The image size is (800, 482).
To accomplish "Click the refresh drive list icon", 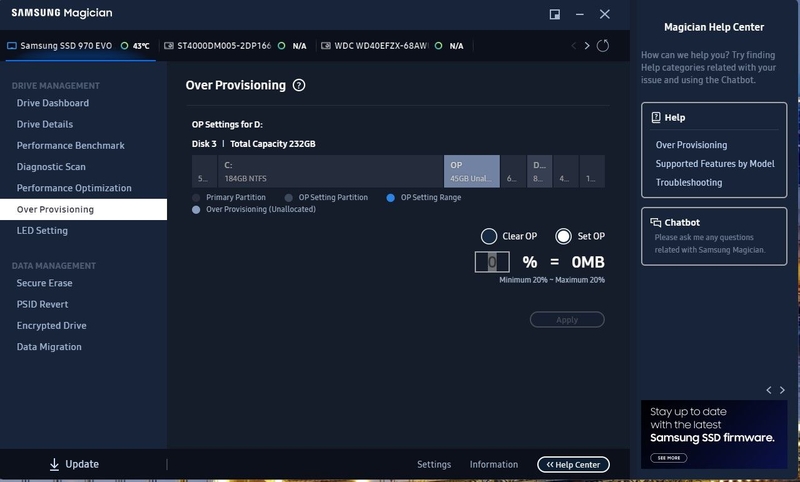I will pos(603,46).
